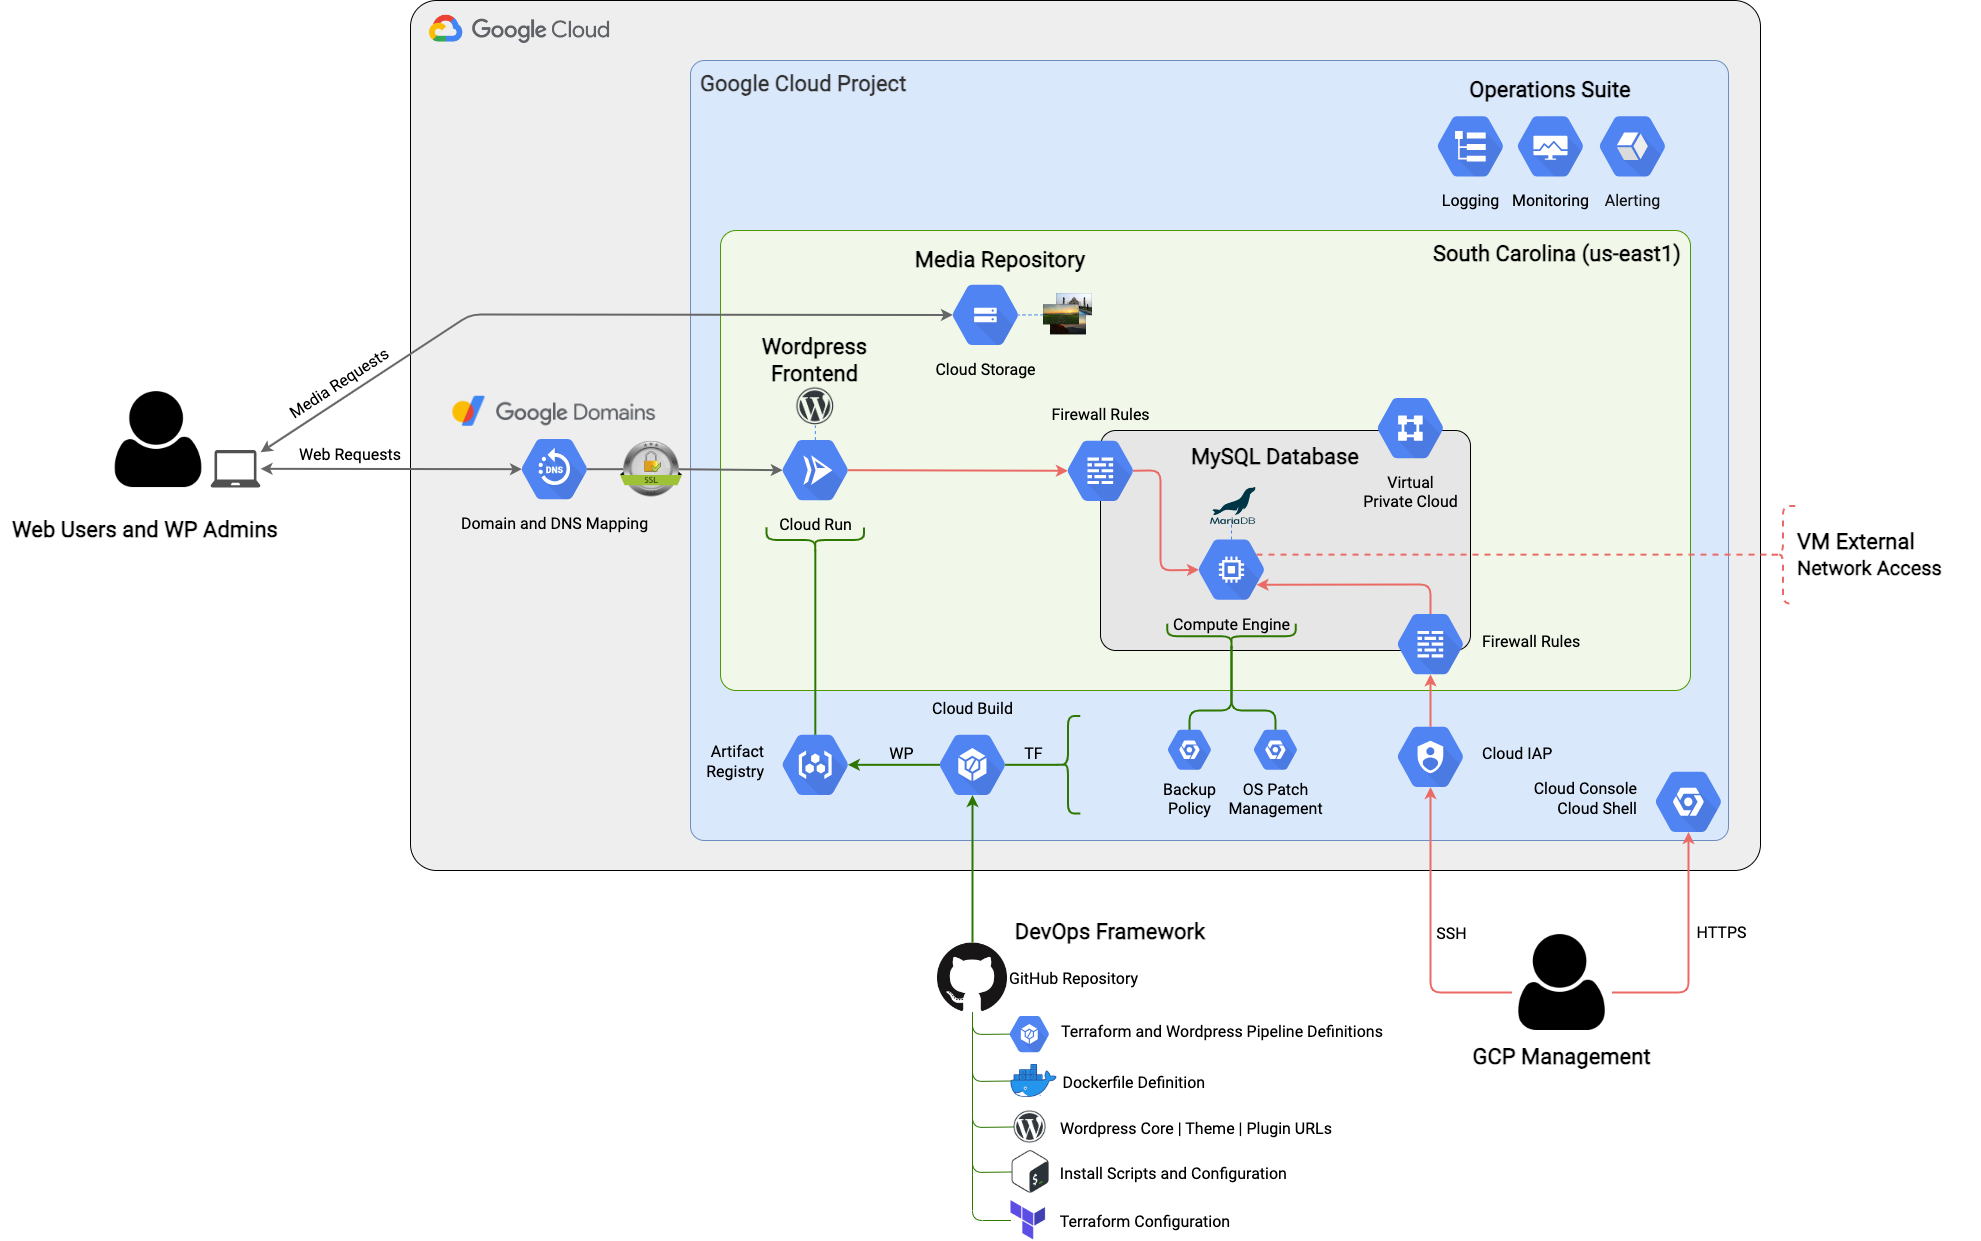Select the Cloud Build icon

972,765
